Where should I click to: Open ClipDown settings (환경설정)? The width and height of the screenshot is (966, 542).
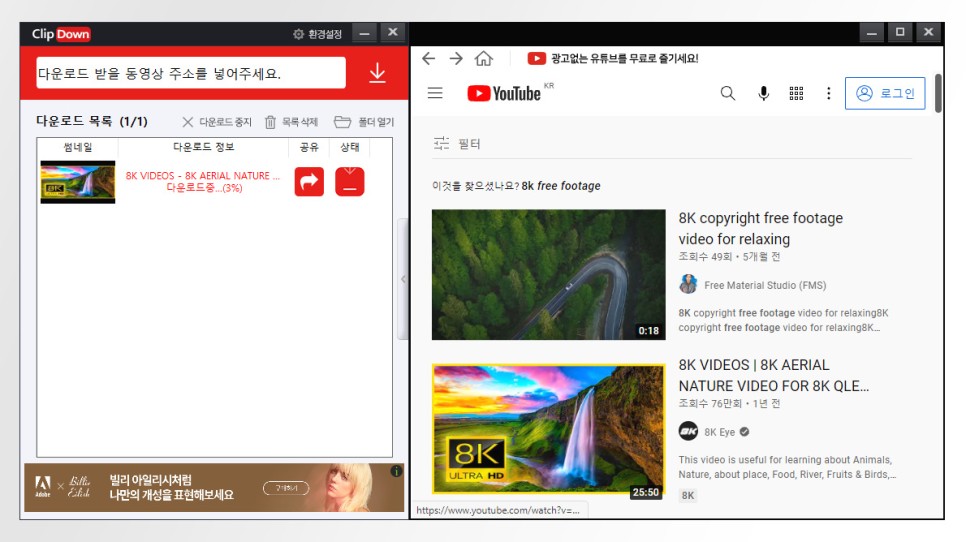click(317, 34)
